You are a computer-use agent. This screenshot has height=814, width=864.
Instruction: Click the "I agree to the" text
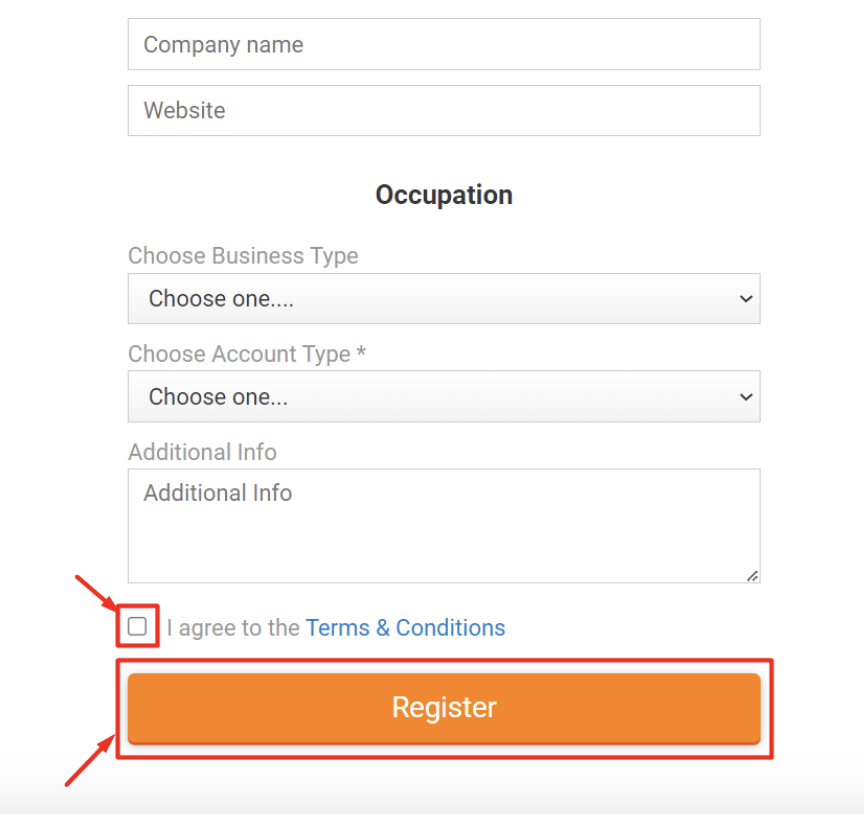233,628
